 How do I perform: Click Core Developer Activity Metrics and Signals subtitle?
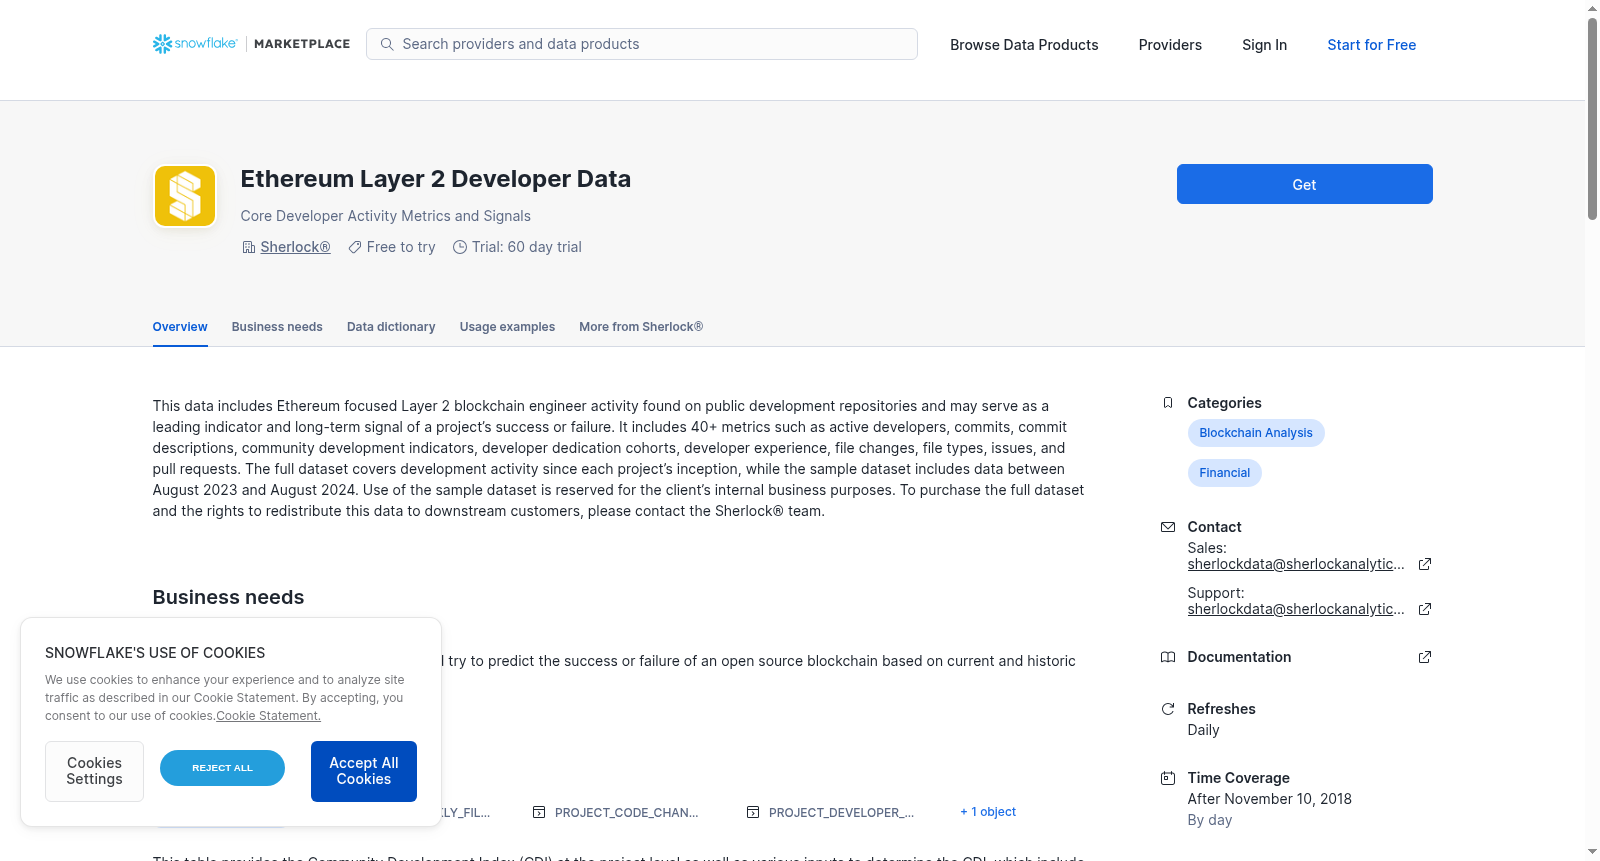pos(385,216)
